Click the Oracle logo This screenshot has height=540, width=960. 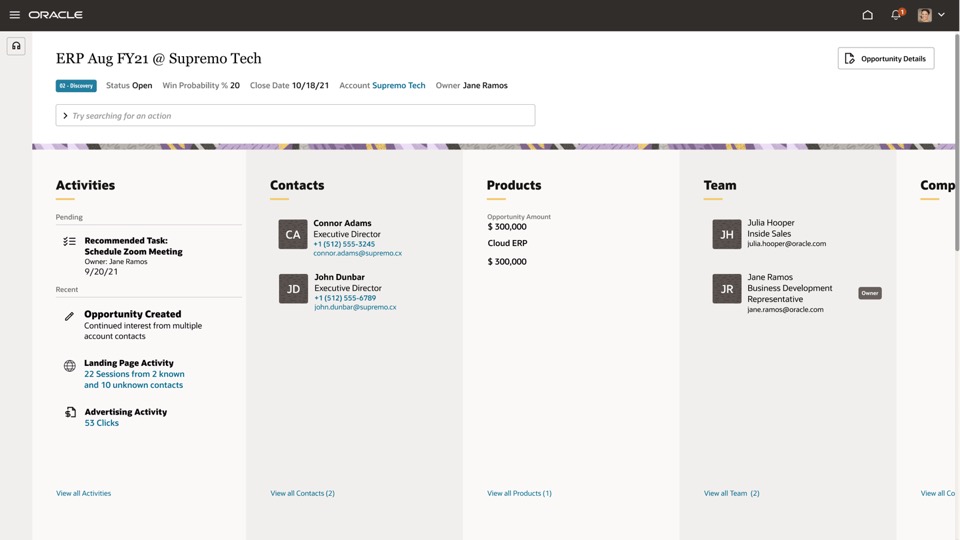point(56,15)
